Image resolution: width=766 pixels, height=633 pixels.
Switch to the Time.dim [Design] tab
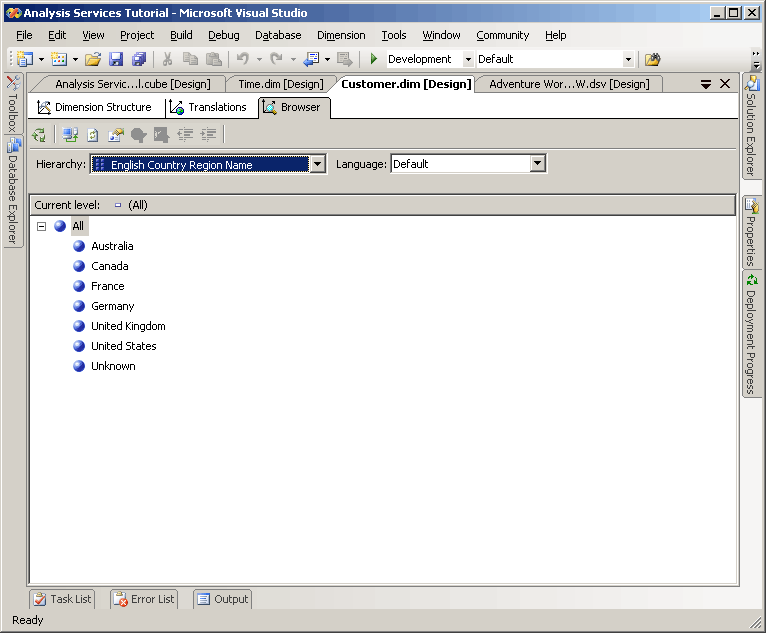[281, 84]
